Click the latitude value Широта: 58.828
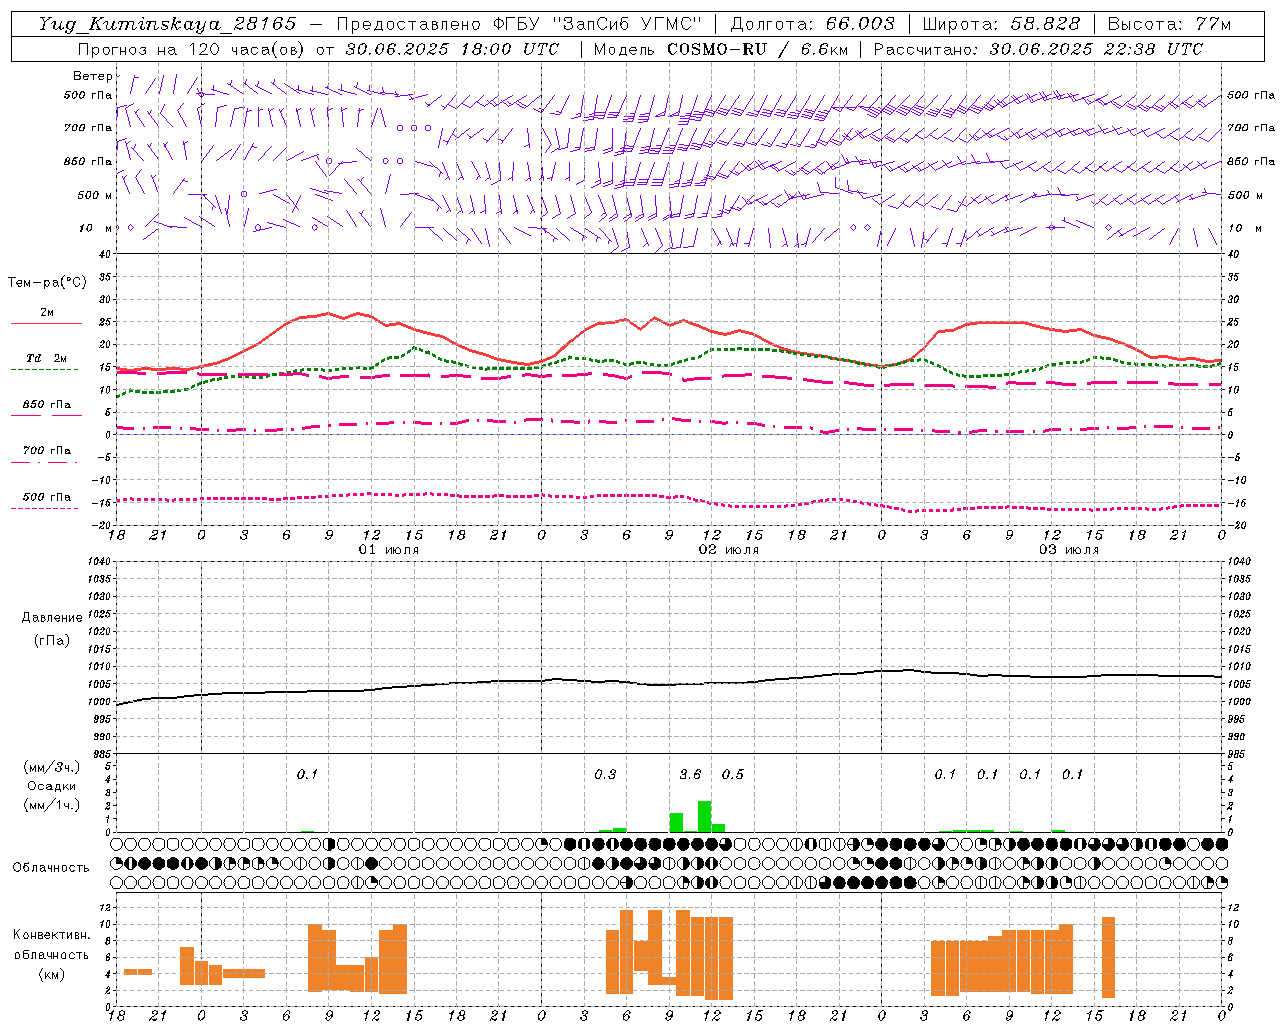Image resolution: width=1280 pixels, height=1024 pixels. click(x=1001, y=24)
